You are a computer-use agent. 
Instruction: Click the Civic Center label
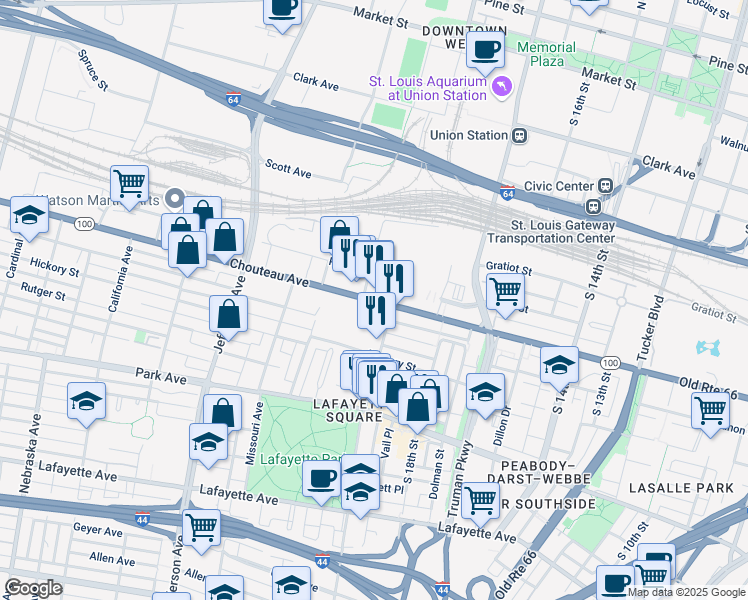coord(559,186)
